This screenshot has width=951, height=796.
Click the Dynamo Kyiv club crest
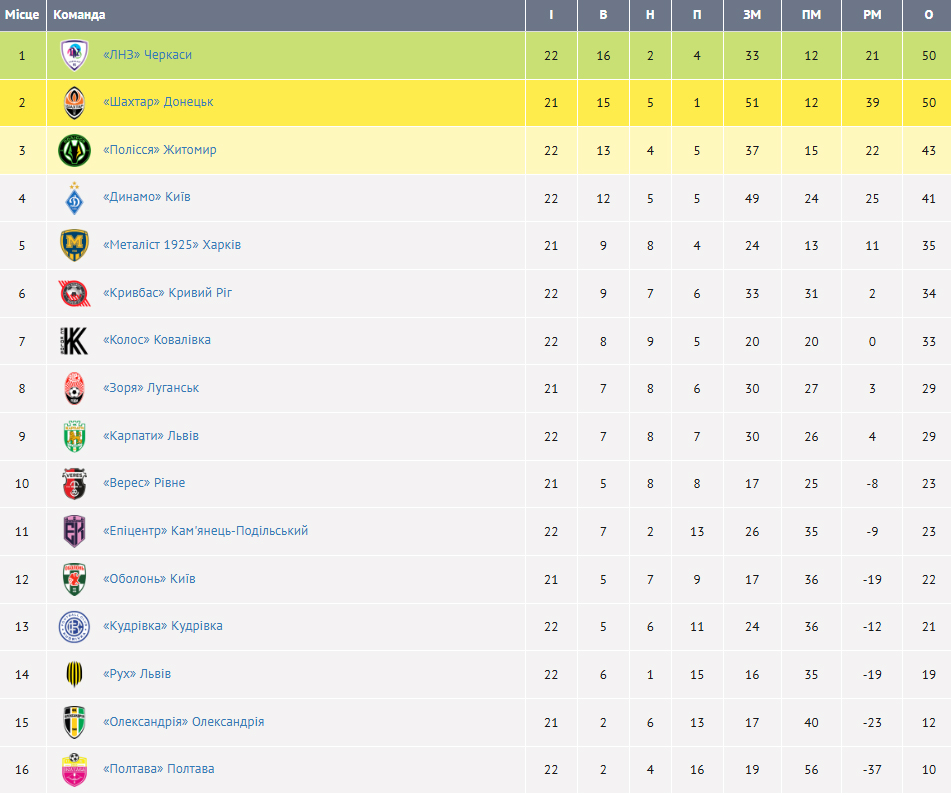pyautogui.click(x=74, y=198)
